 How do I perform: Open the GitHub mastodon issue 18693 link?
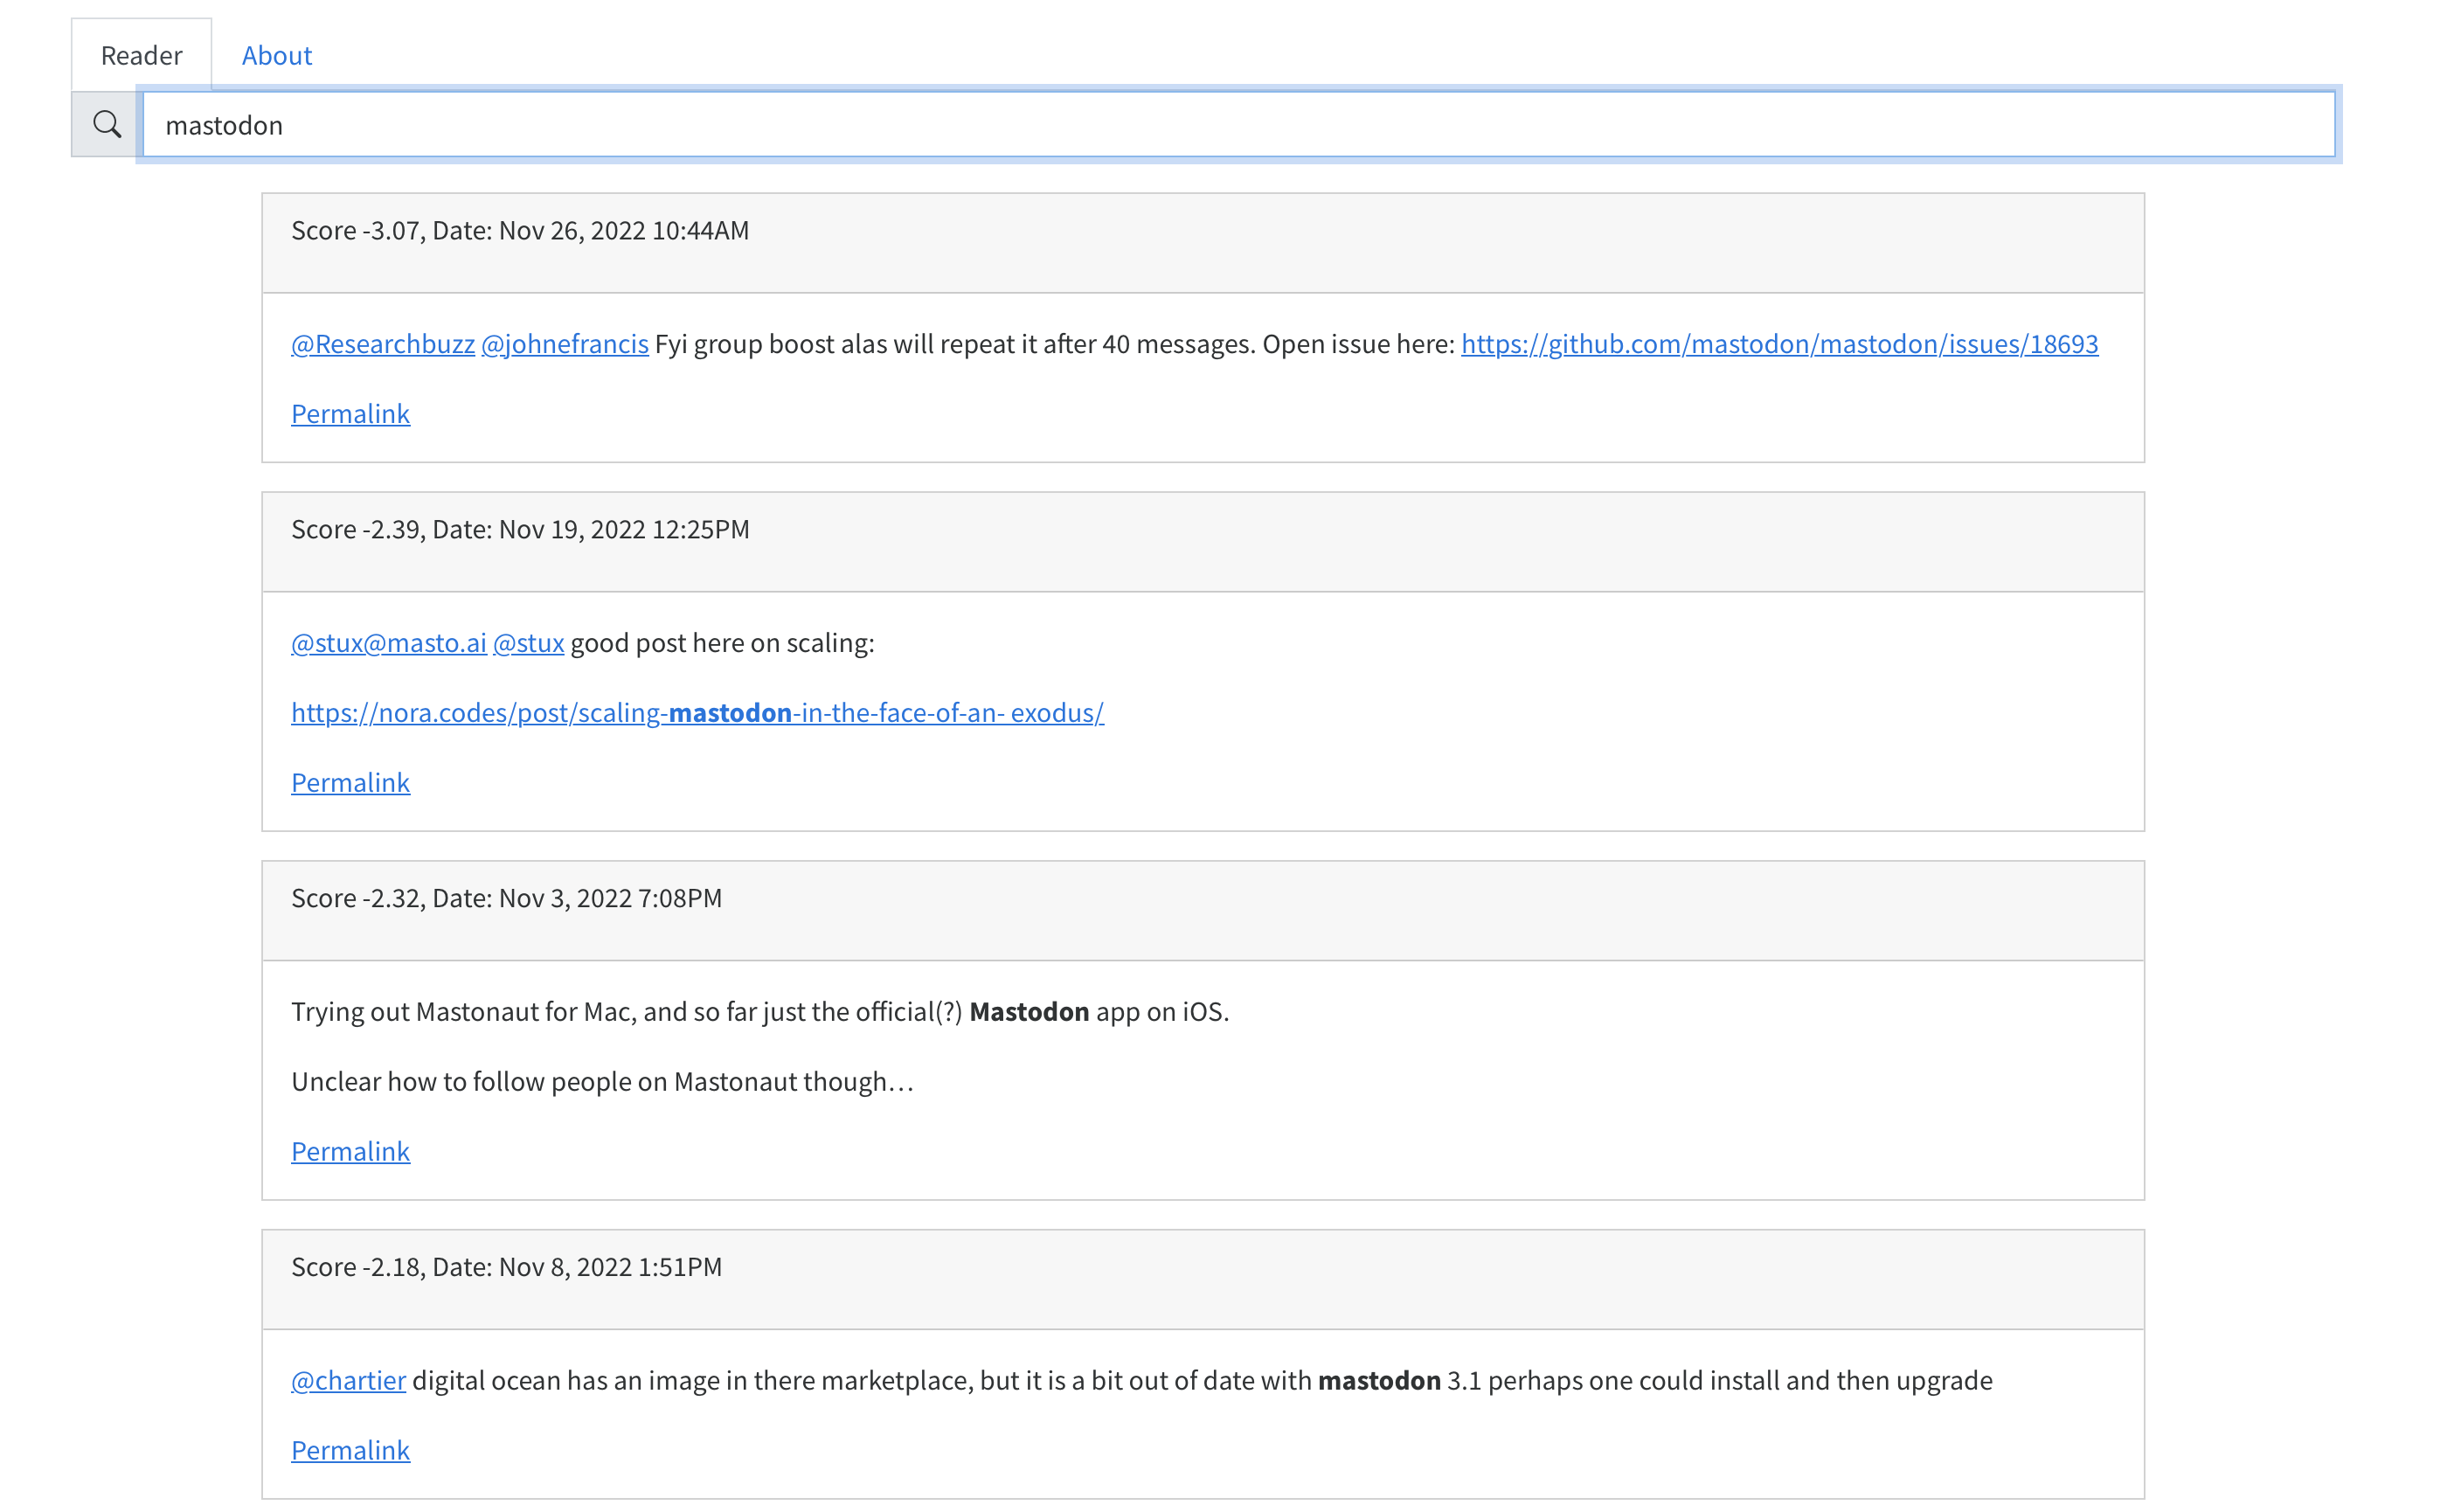[x=1778, y=344]
